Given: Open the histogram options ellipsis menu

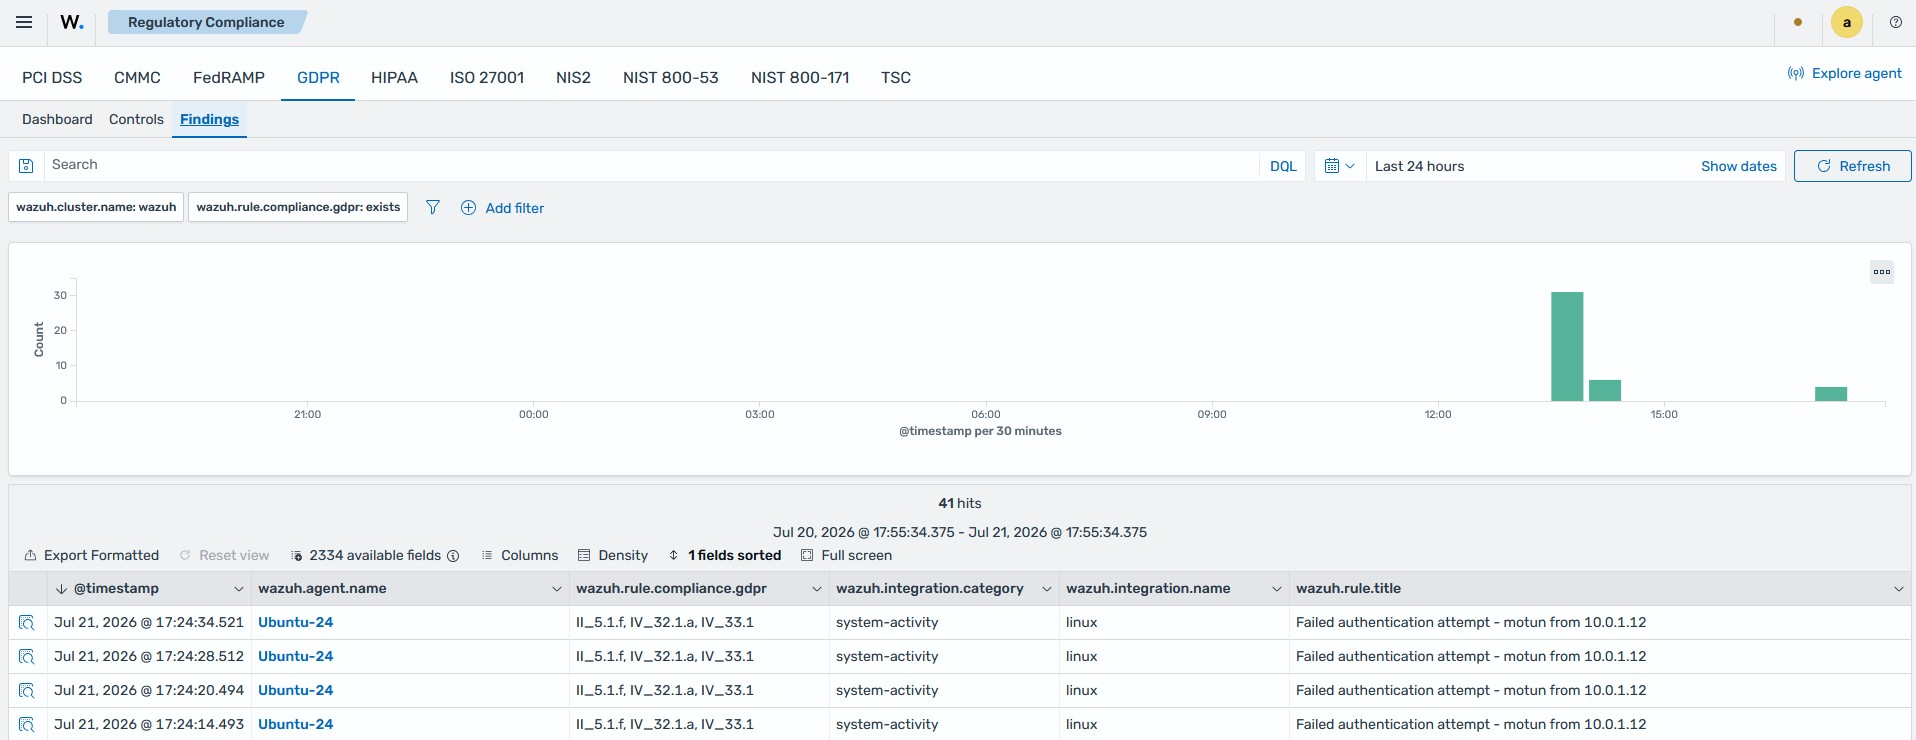Looking at the screenshot, I should click(x=1882, y=271).
